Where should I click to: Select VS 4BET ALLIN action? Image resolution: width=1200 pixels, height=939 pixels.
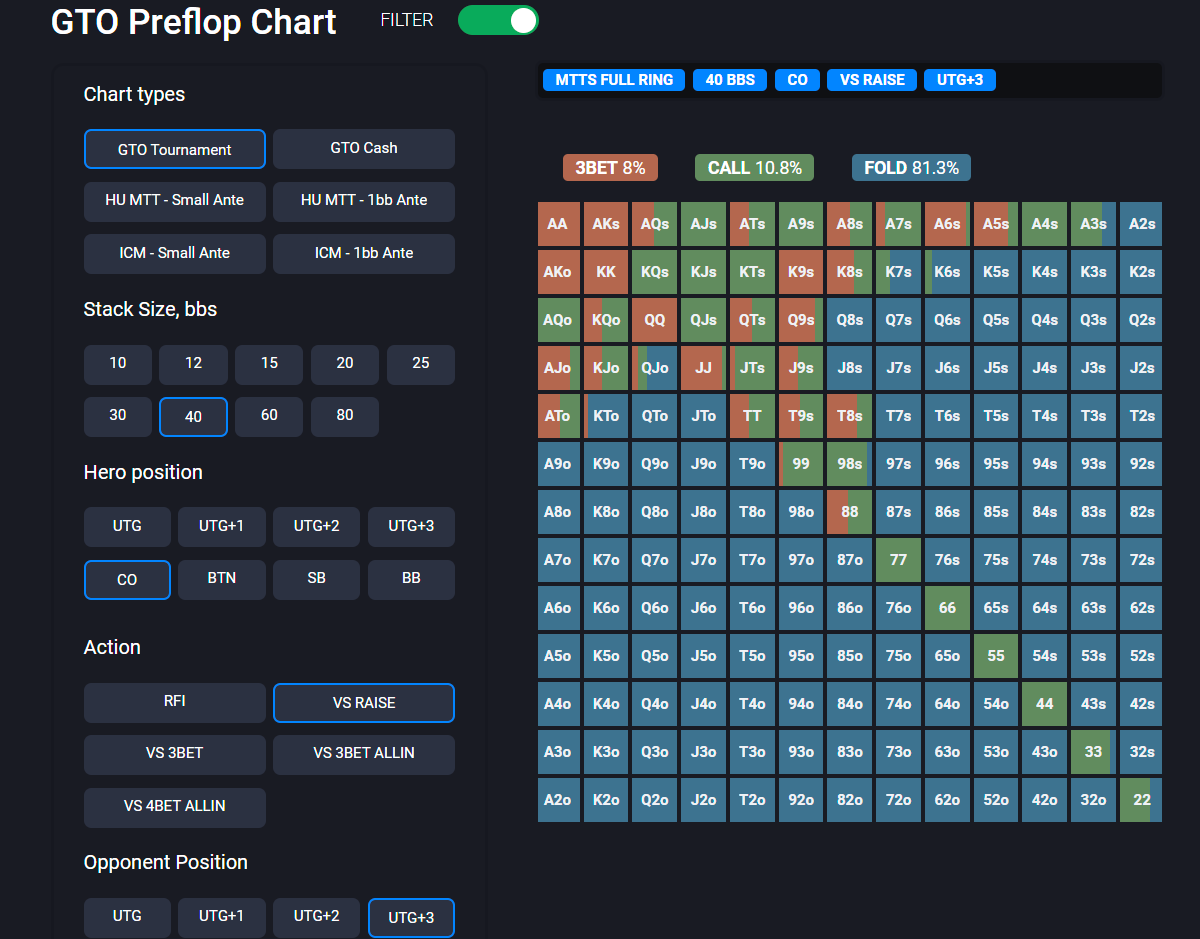point(175,807)
